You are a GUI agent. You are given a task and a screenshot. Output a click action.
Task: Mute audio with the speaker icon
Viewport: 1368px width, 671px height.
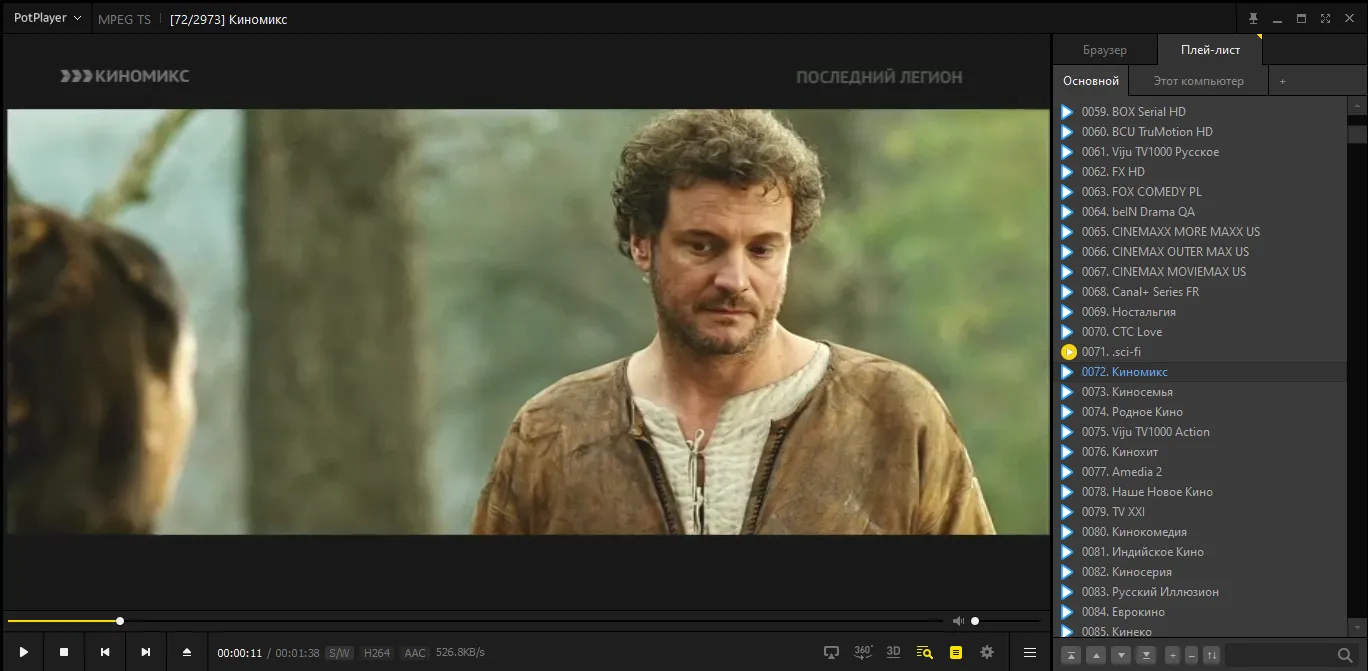[958, 621]
